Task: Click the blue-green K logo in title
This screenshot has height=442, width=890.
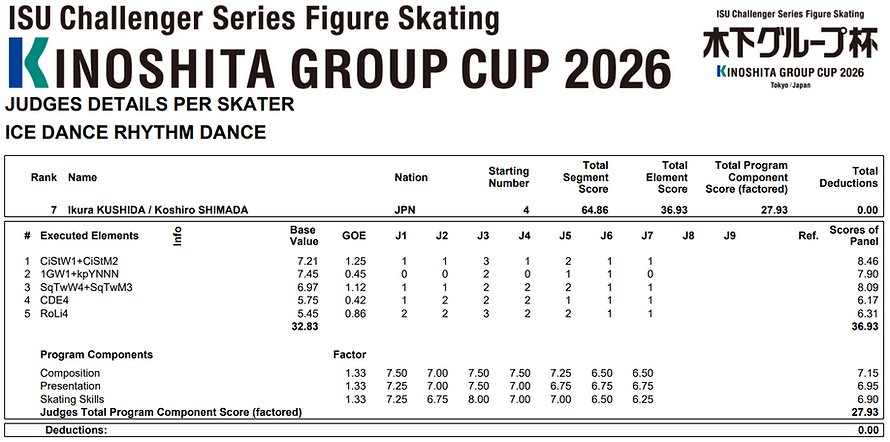Action: (x=28, y=62)
